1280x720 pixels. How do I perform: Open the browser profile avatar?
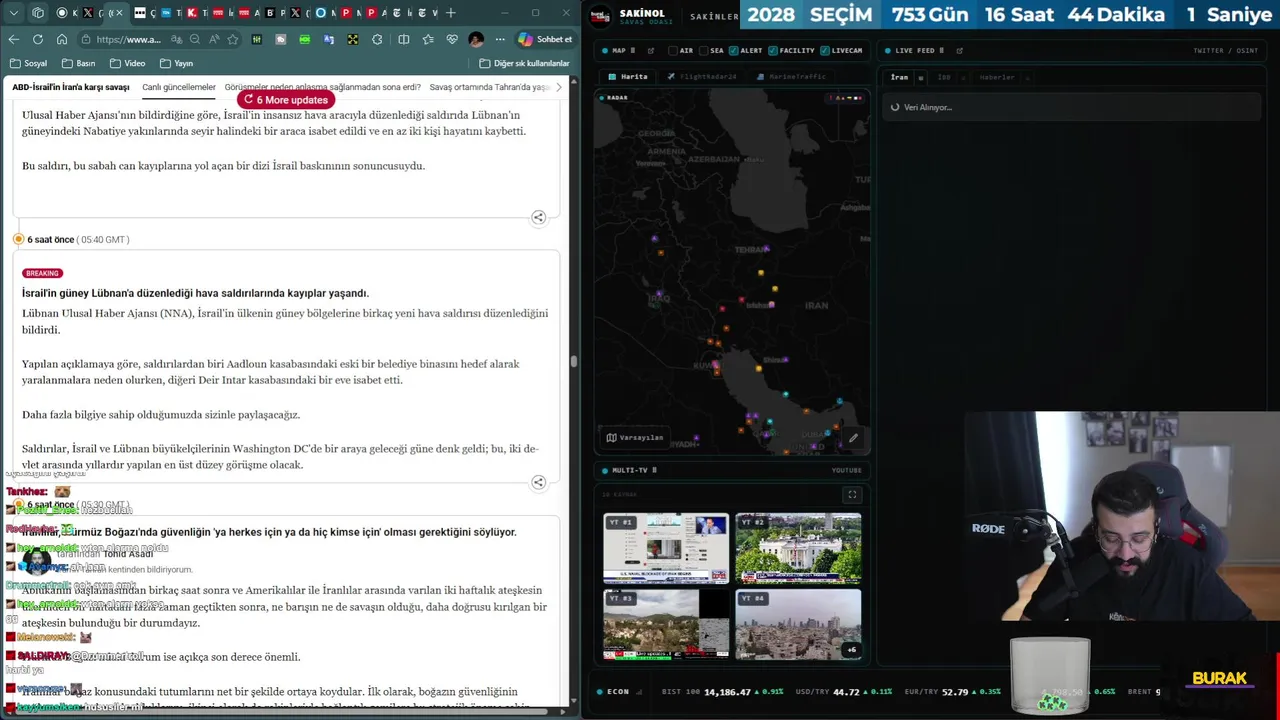coord(476,39)
